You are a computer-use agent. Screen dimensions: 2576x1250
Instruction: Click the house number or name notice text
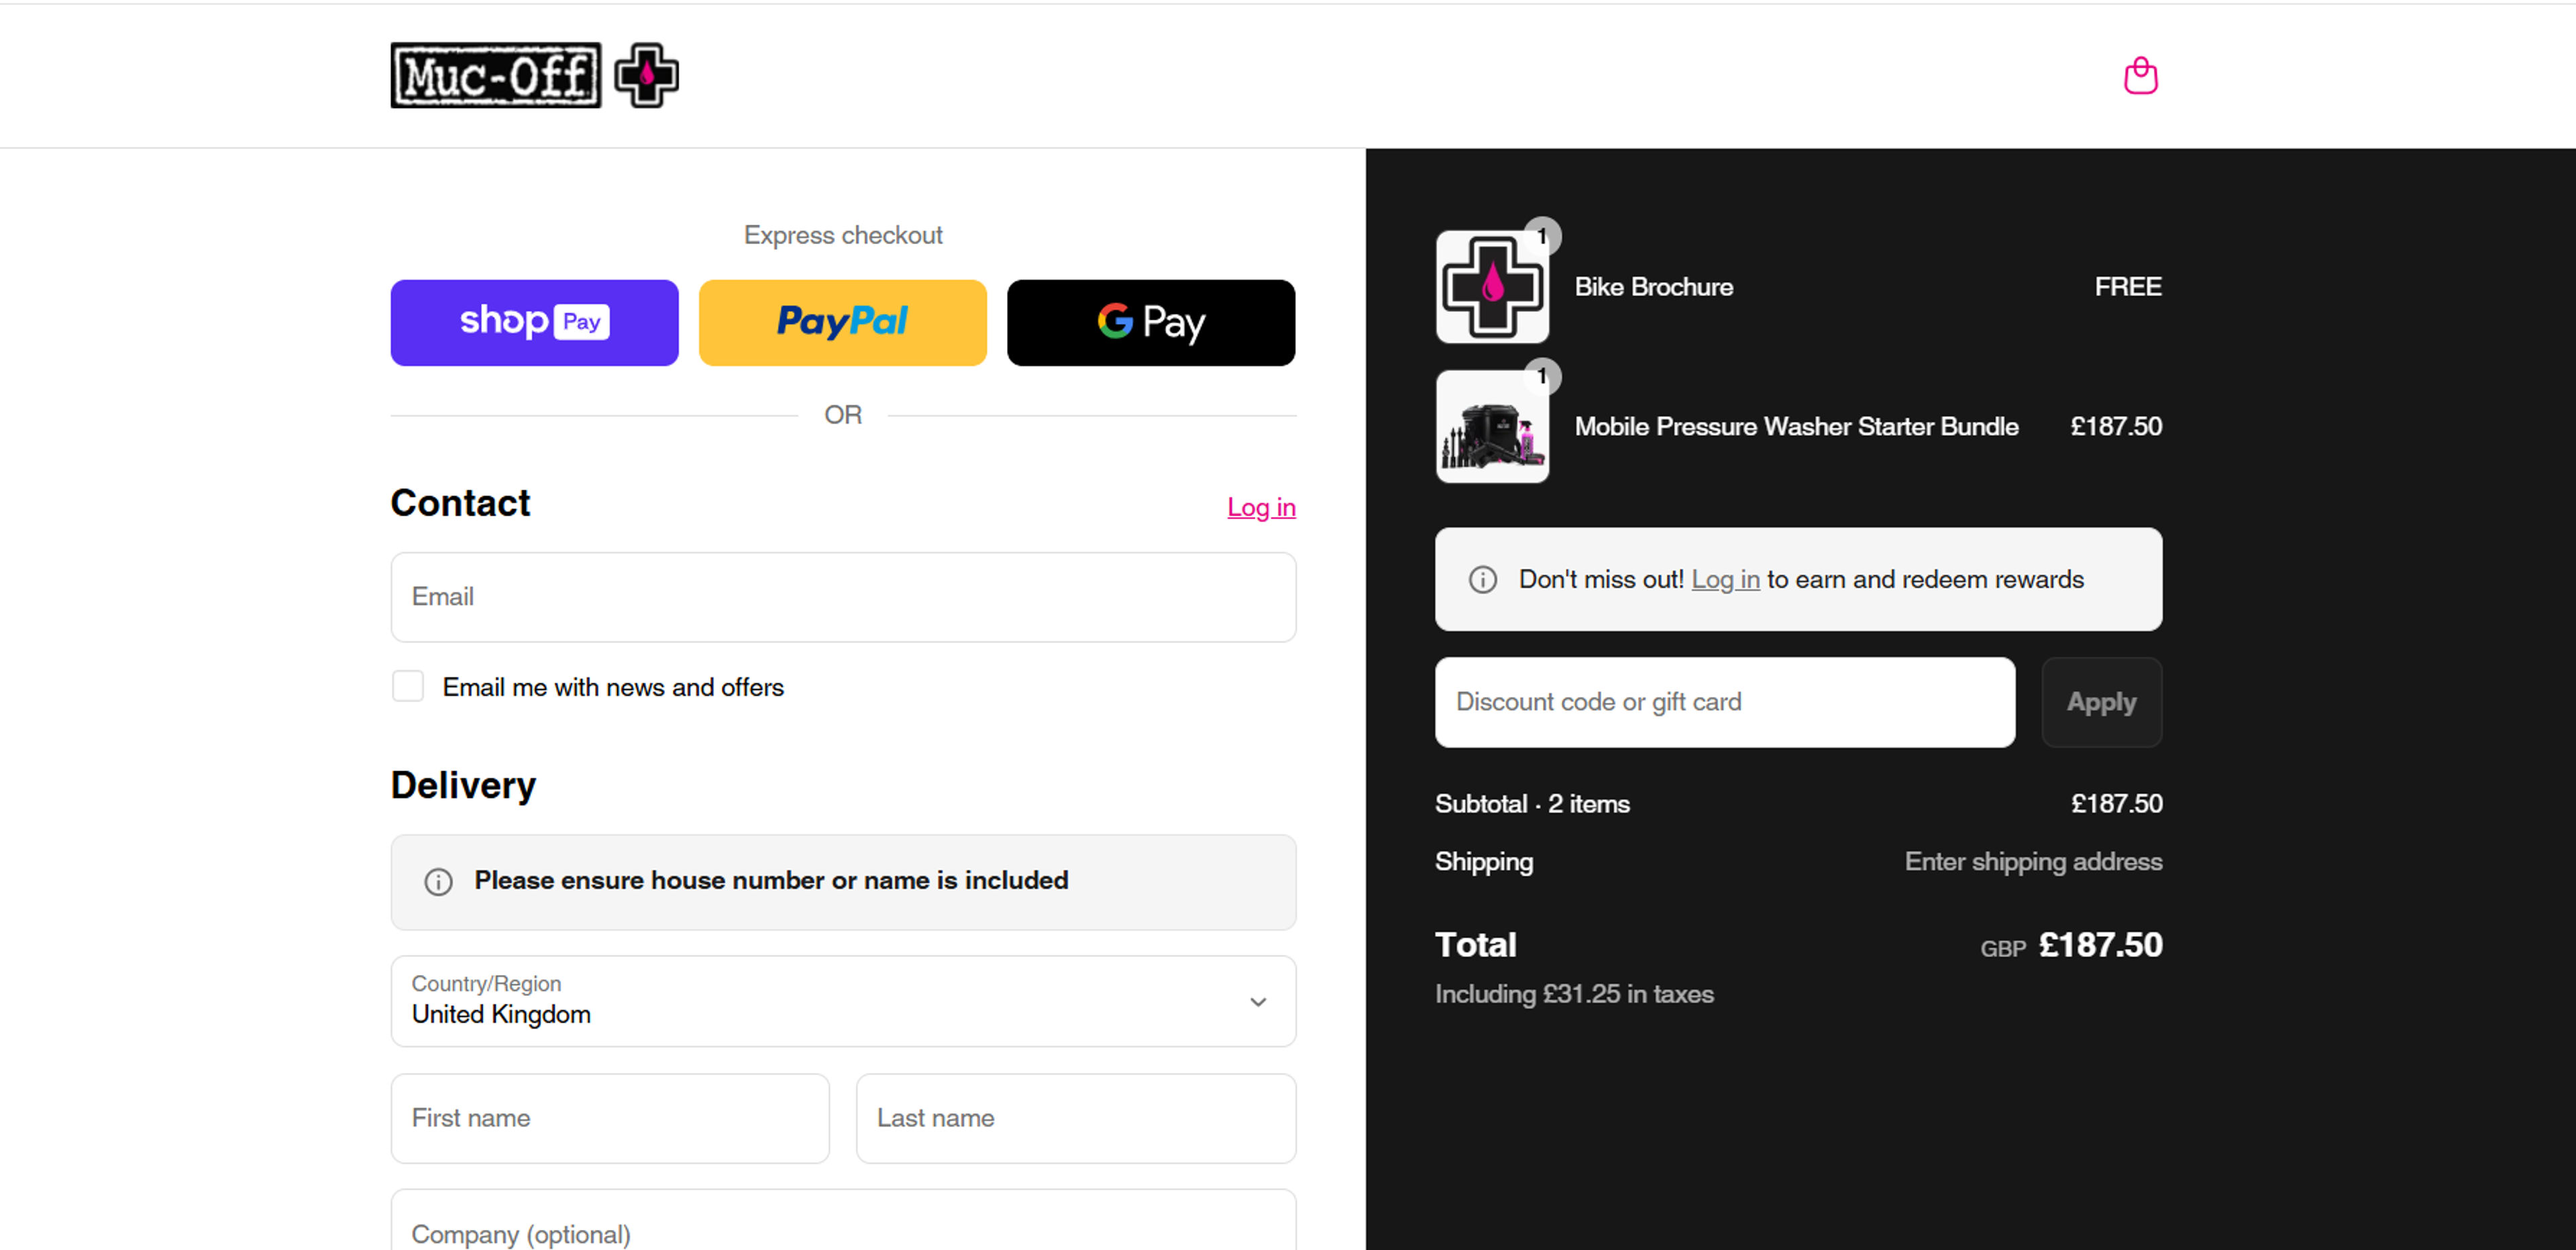771,881
